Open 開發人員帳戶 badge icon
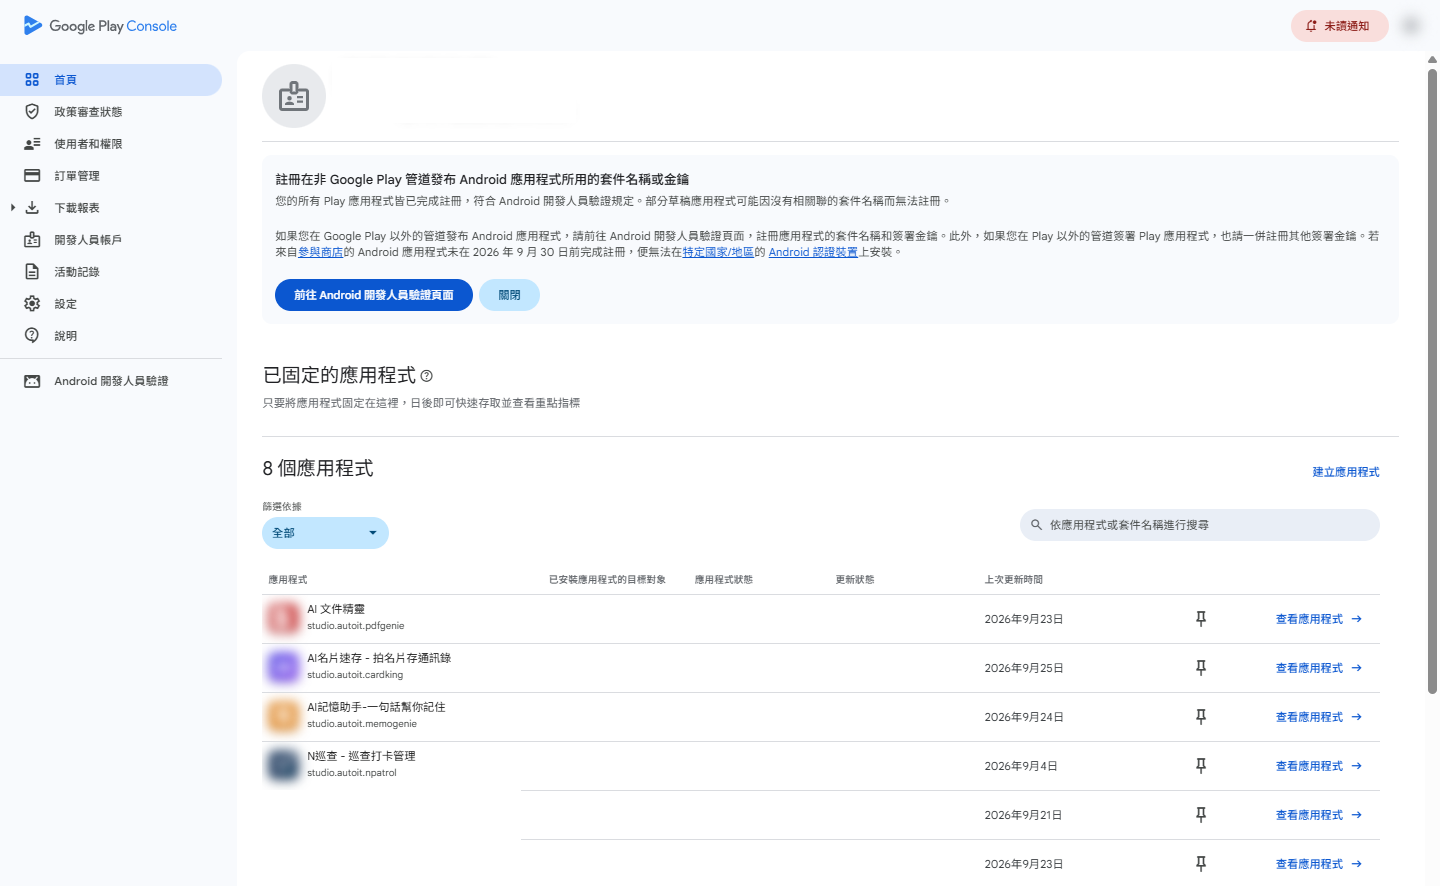Screen dimensions: 1440x886 click(x=32, y=240)
